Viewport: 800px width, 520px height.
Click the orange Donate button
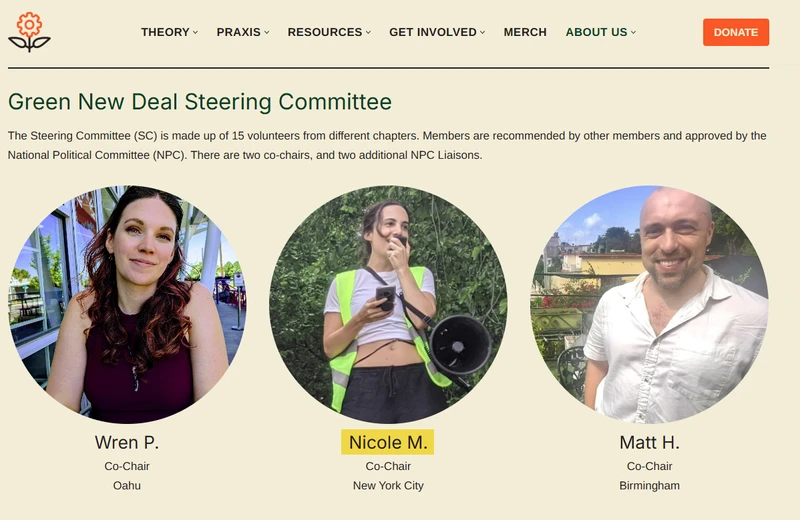(736, 32)
